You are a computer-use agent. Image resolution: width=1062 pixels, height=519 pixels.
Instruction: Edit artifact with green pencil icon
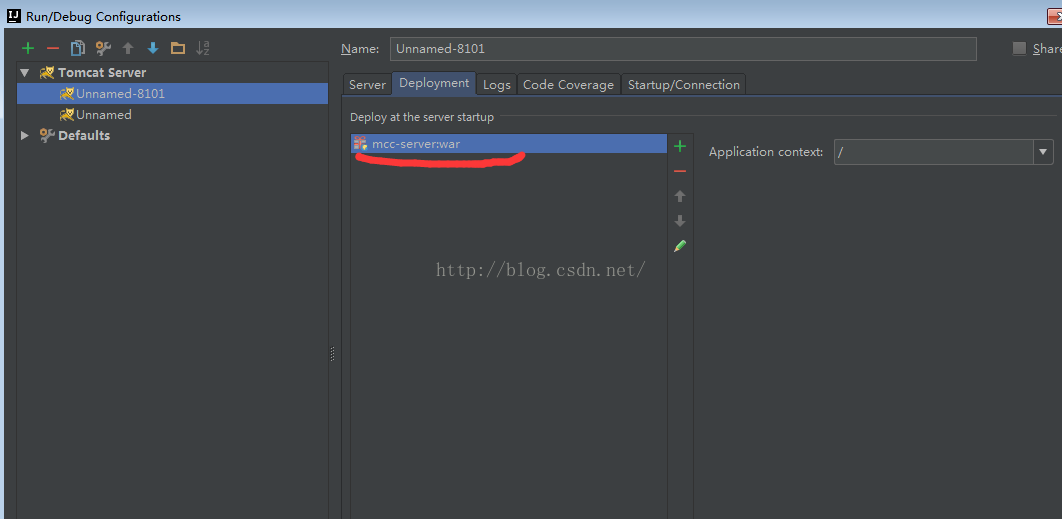(680, 246)
